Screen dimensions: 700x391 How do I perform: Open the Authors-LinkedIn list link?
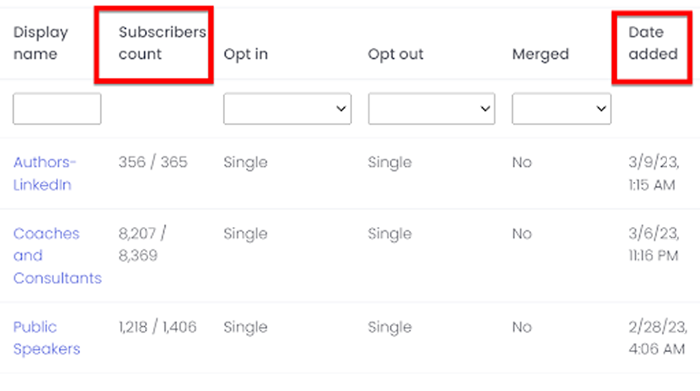click(45, 173)
